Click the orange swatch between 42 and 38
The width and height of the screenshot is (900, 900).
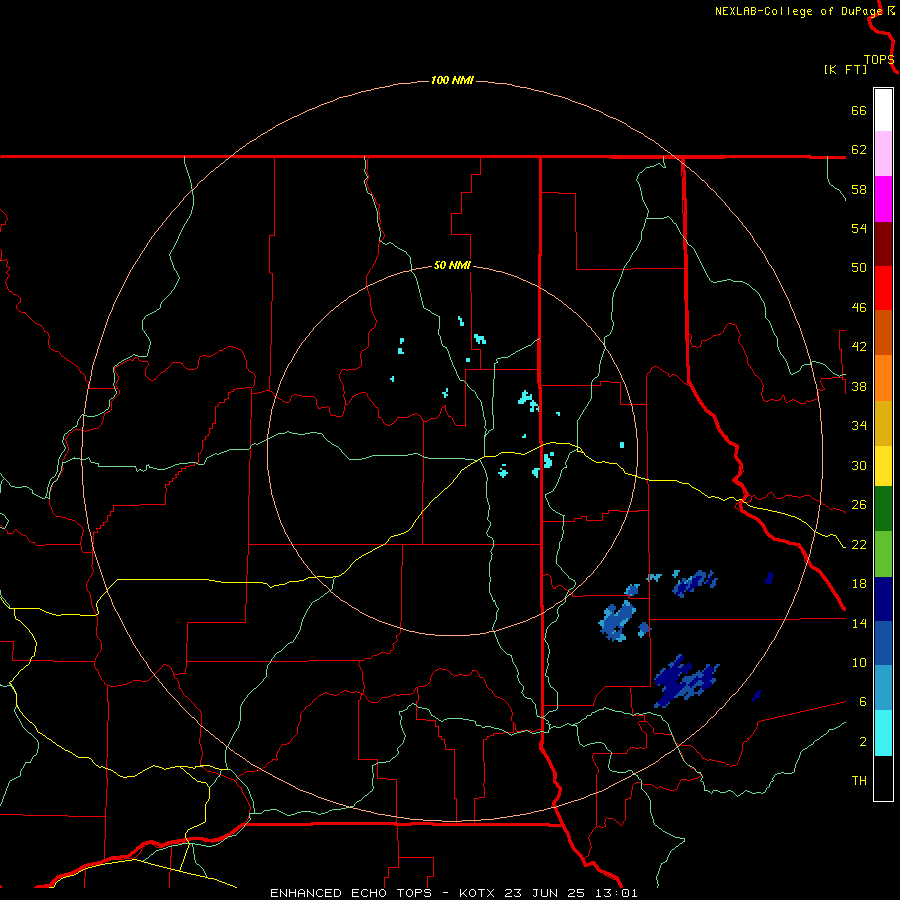[x=883, y=378]
